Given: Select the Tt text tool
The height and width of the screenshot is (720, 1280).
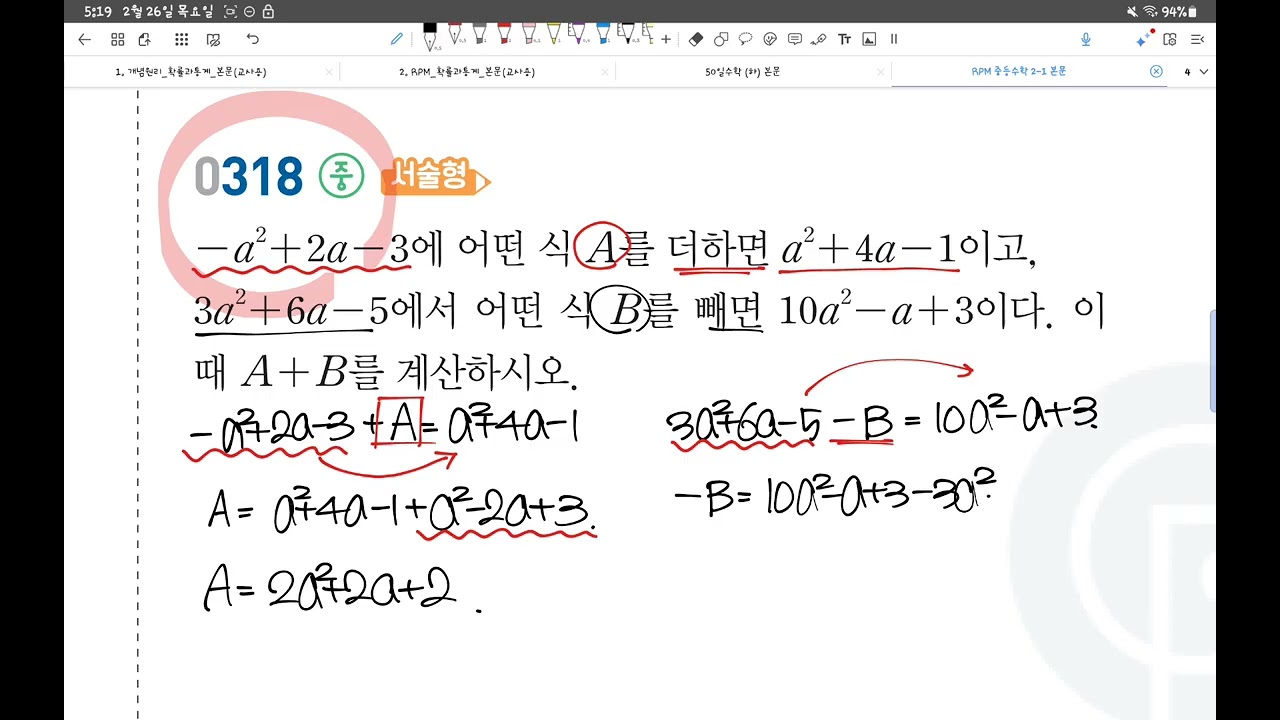Looking at the screenshot, I should 844,39.
